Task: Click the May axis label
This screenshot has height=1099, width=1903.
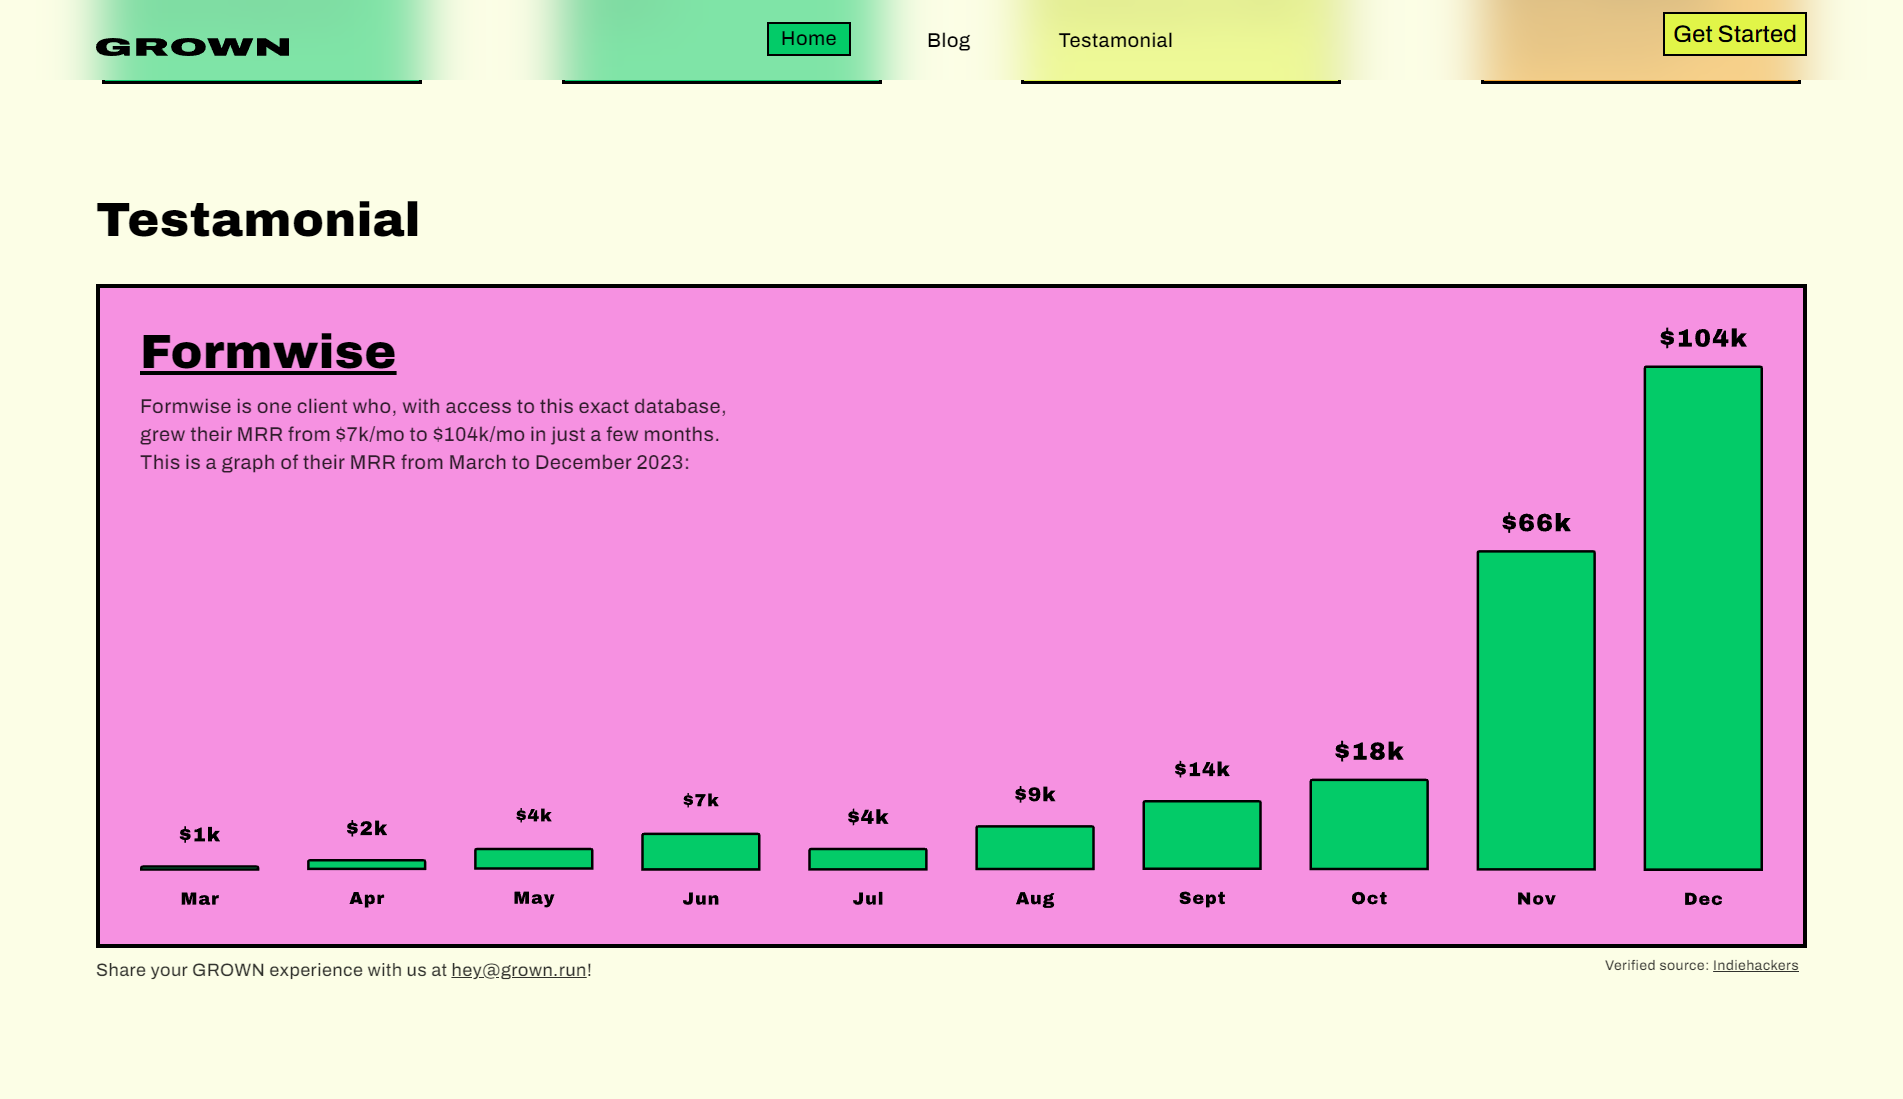Action: [x=534, y=898]
